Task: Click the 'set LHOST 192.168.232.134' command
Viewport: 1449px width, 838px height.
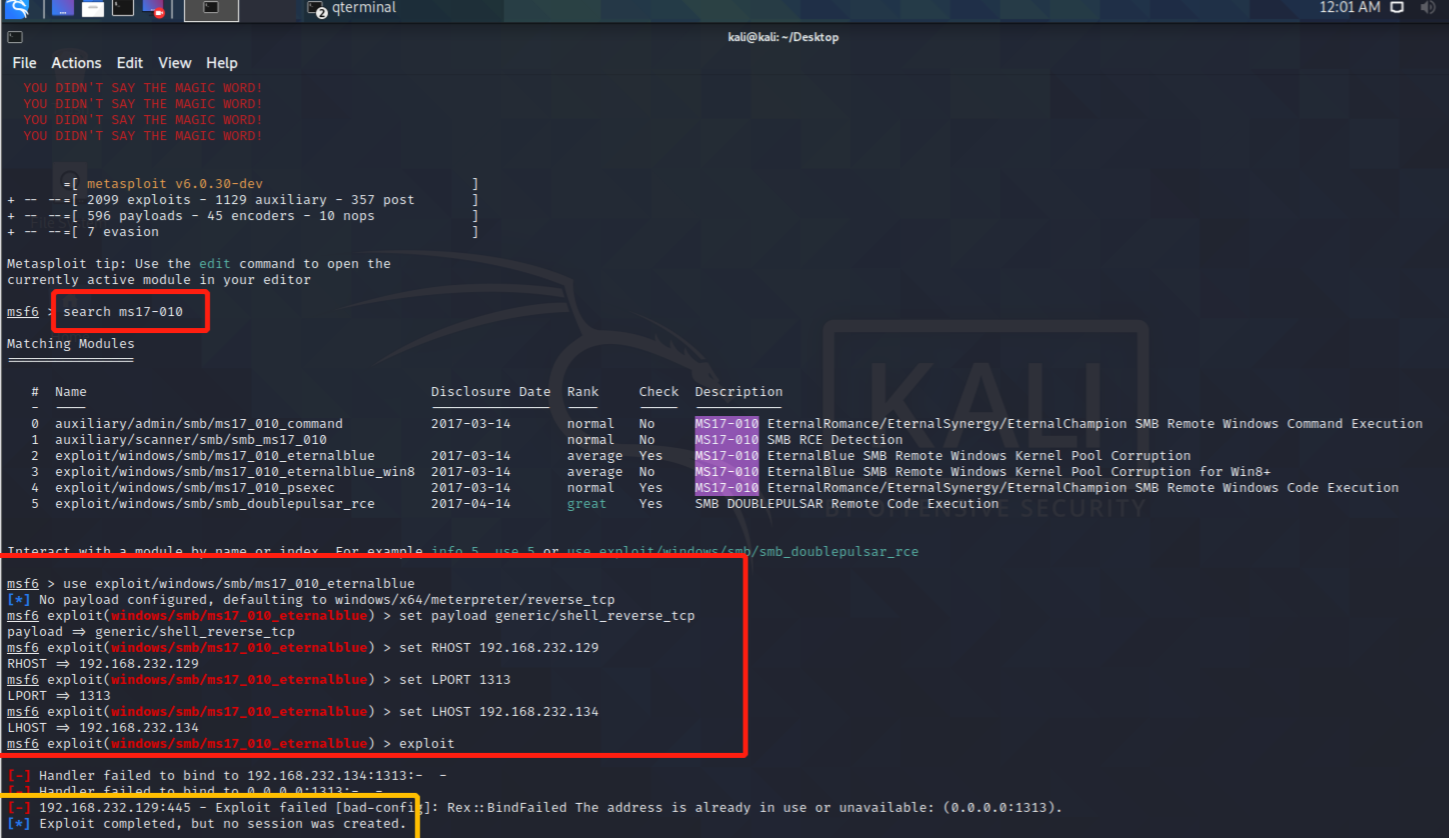Action: pos(499,712)
